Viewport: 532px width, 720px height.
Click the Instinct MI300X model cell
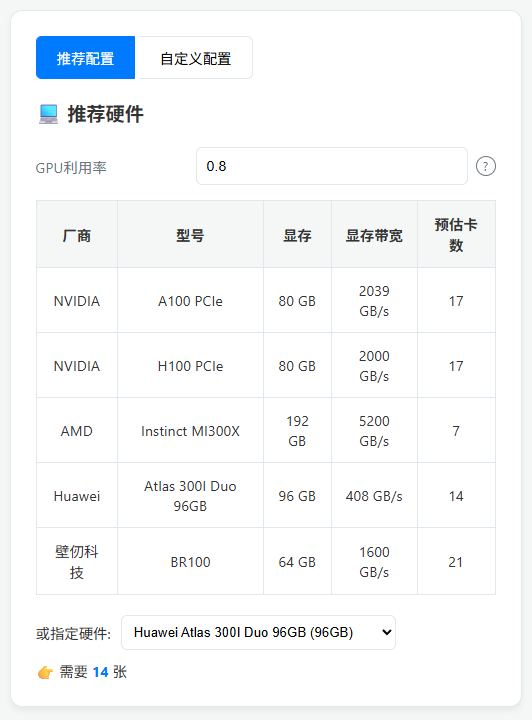coord(190,431)
